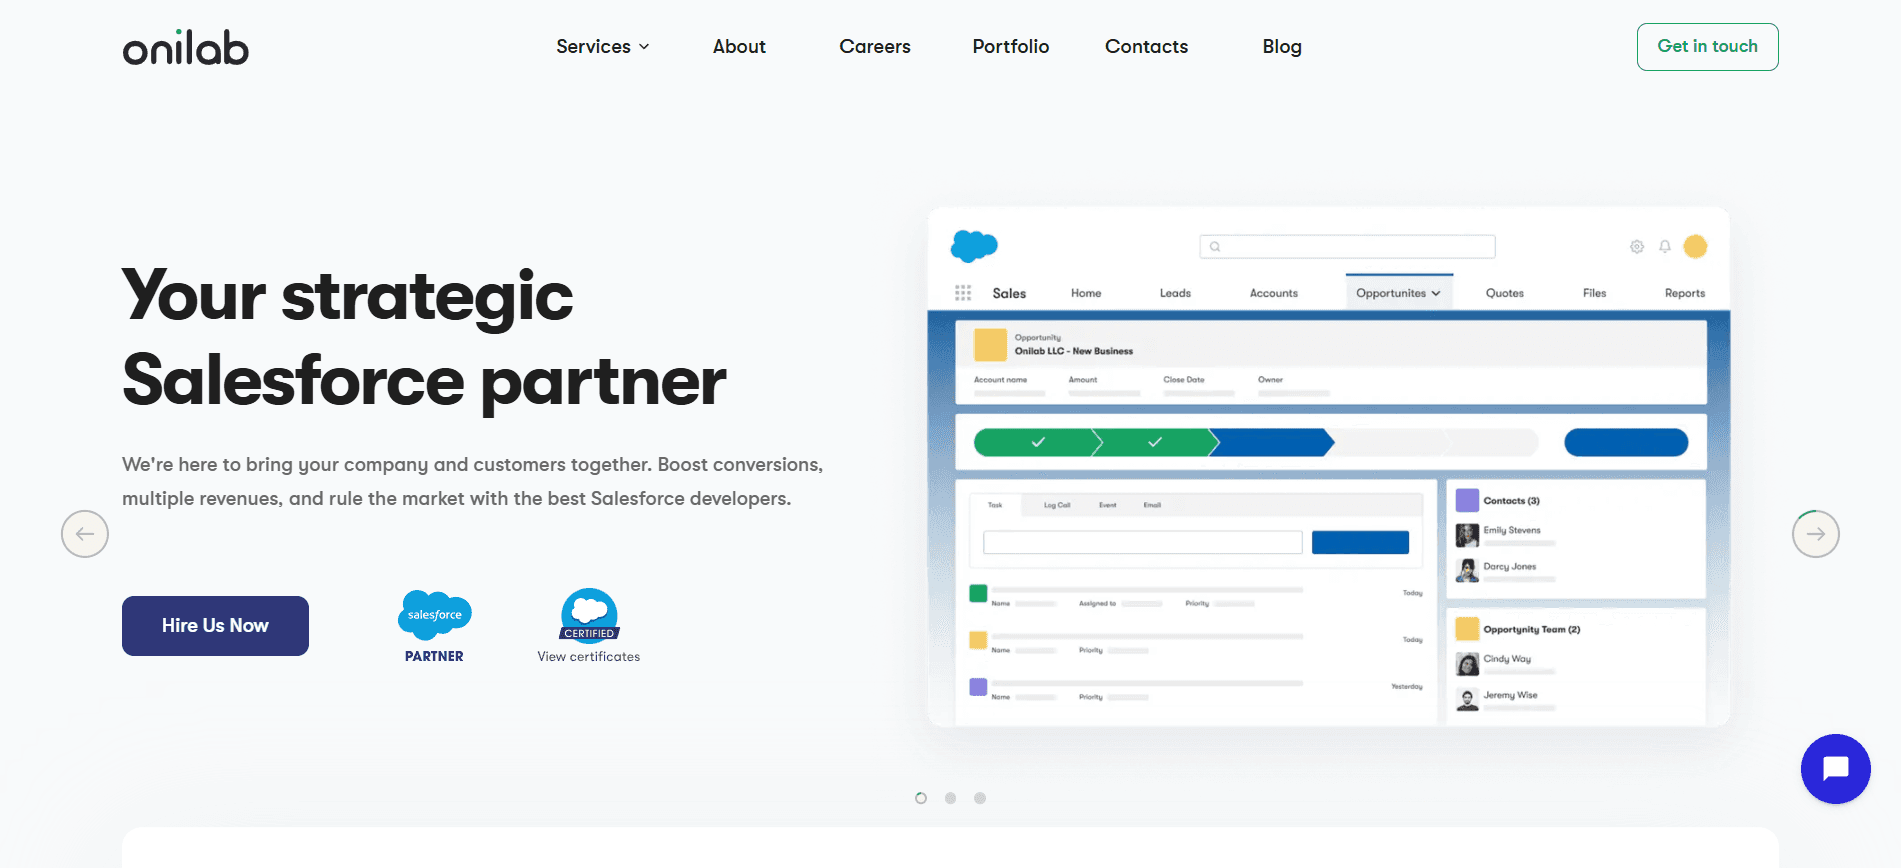
Task: Click Jeremy Wise avatar
Action: pos(1467,699)
